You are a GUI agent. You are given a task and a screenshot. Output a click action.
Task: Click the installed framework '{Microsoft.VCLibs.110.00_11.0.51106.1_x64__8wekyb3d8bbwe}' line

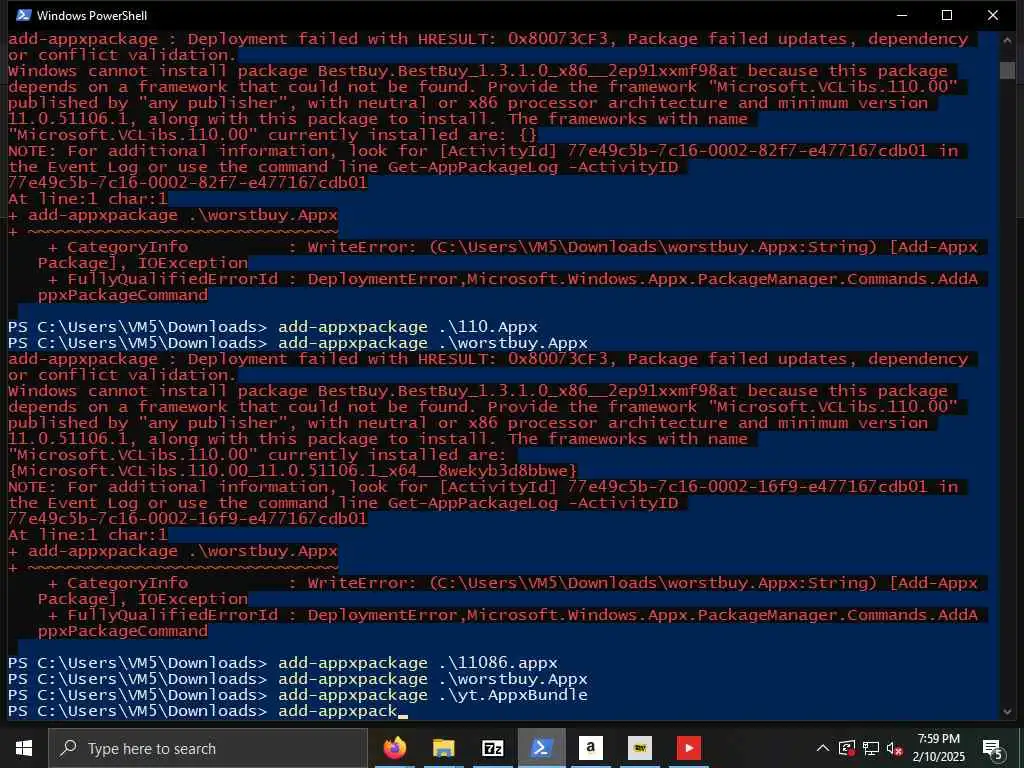point(293,471)
